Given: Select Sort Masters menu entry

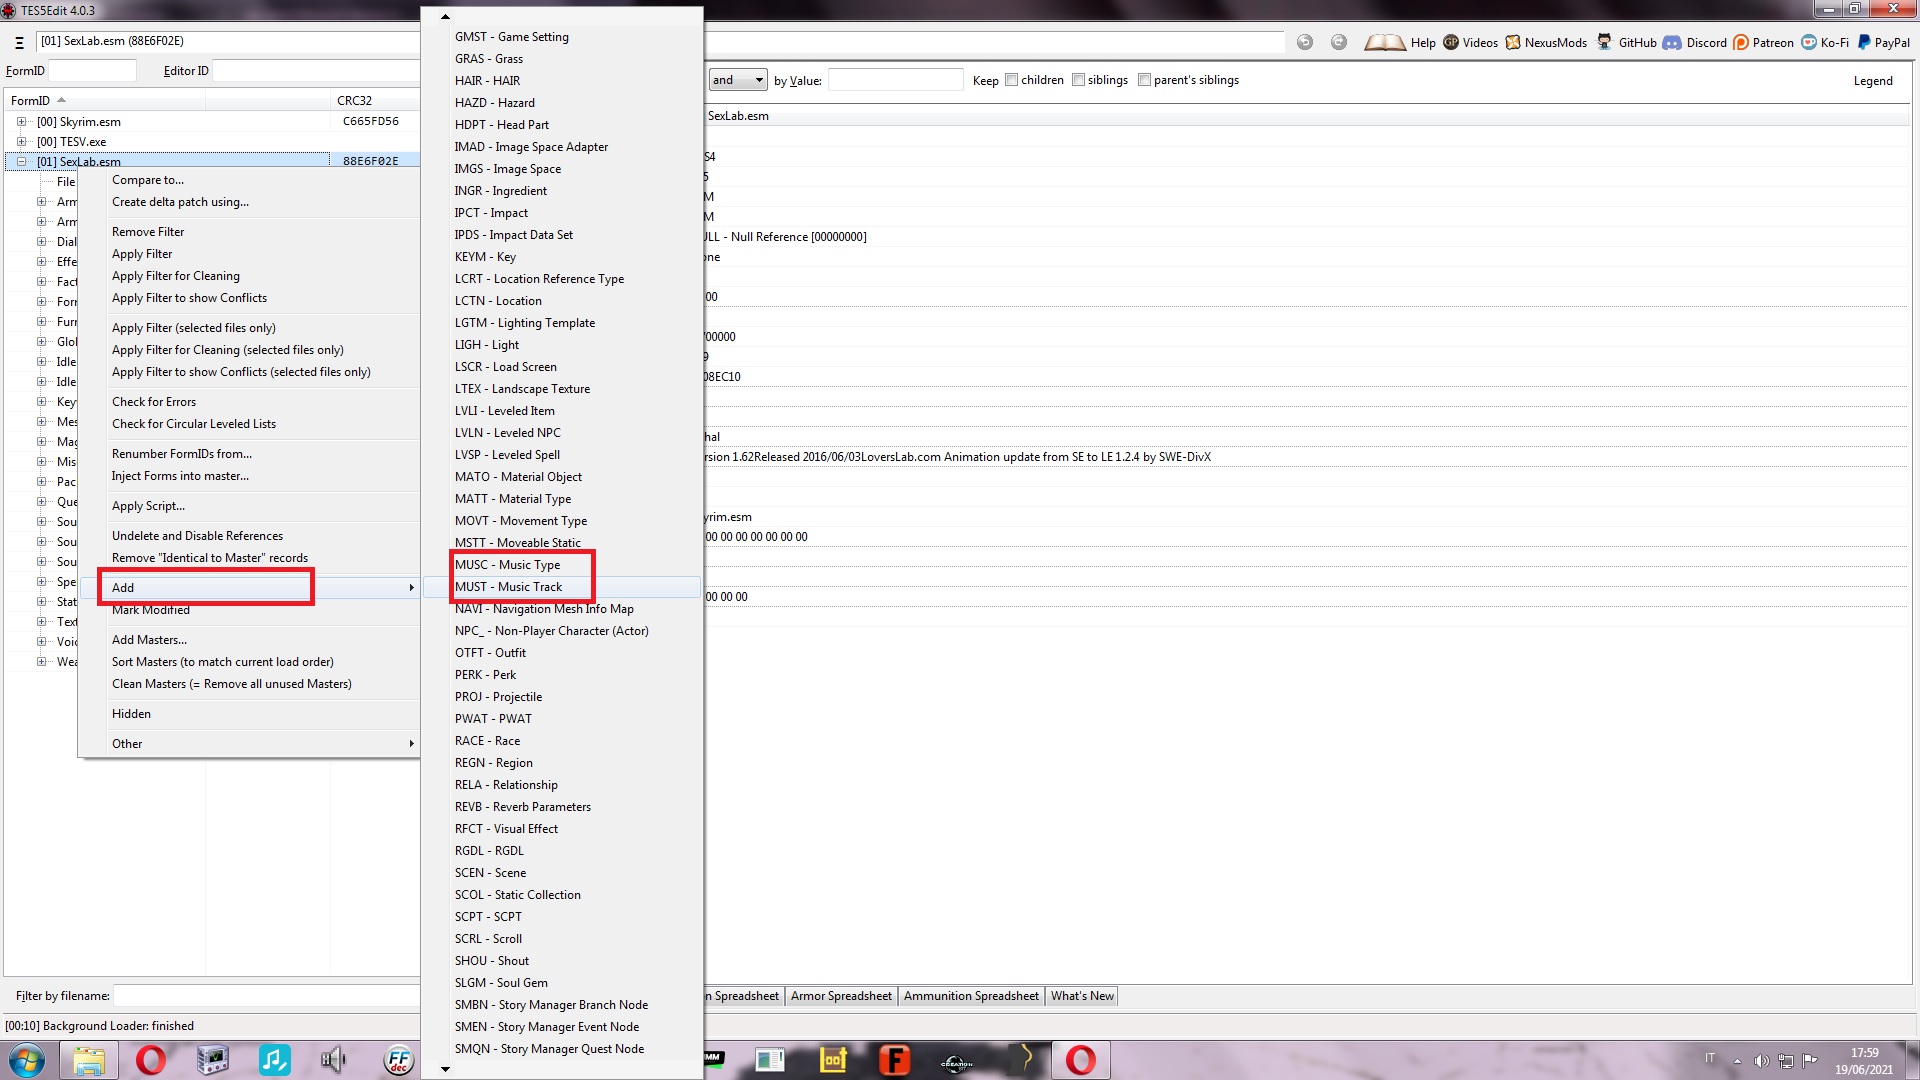Looking at the screenshot, I should (223, 662).
